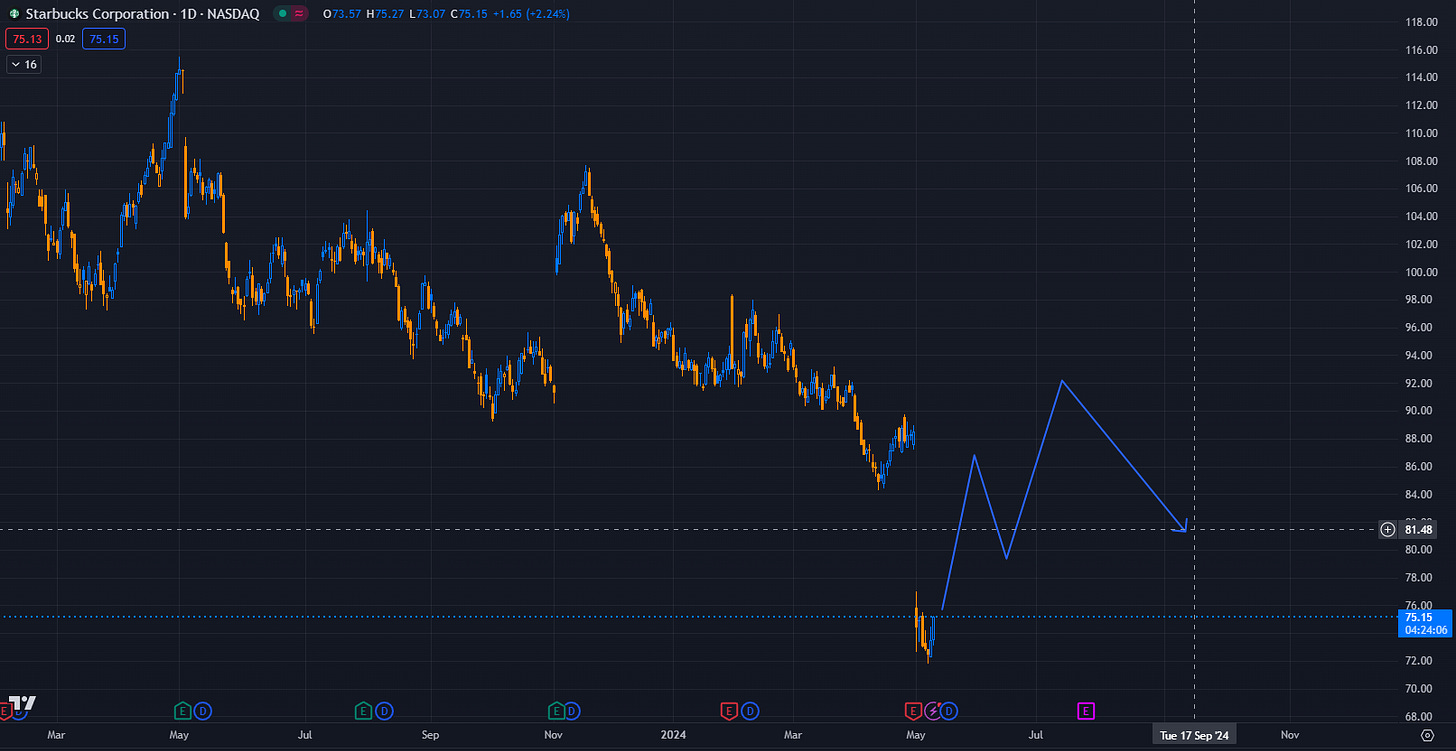Click the green earnings marker of May 2023

(x=182, y=711)
